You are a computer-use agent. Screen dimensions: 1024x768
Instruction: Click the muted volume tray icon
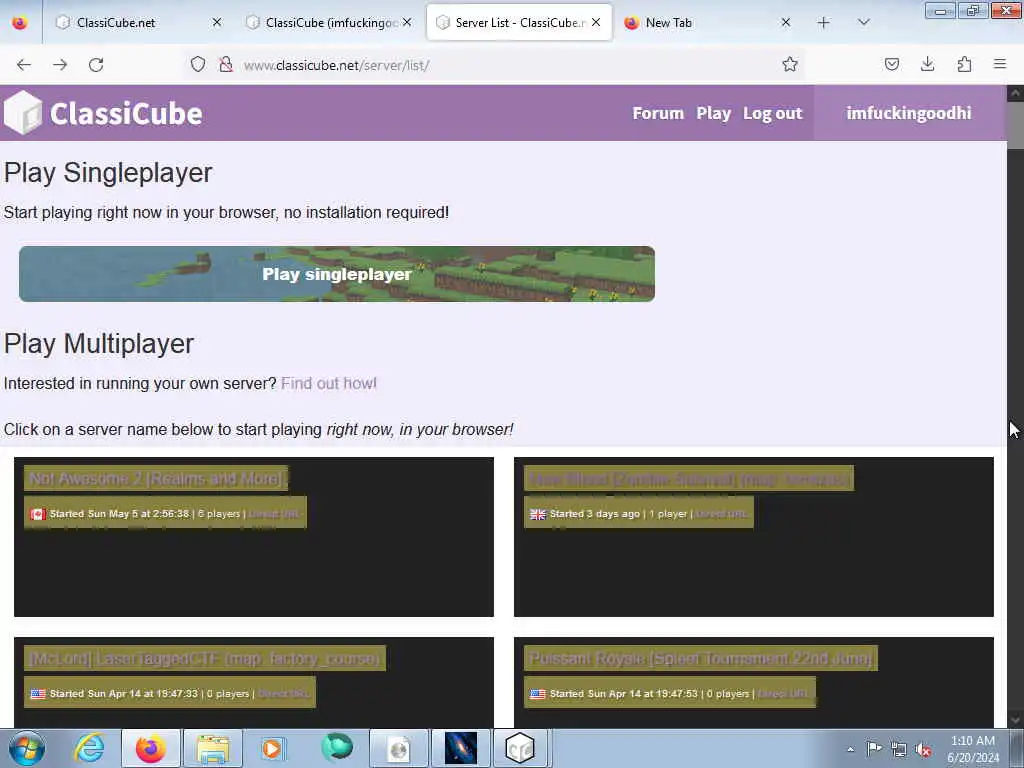(x=923, y=749)
